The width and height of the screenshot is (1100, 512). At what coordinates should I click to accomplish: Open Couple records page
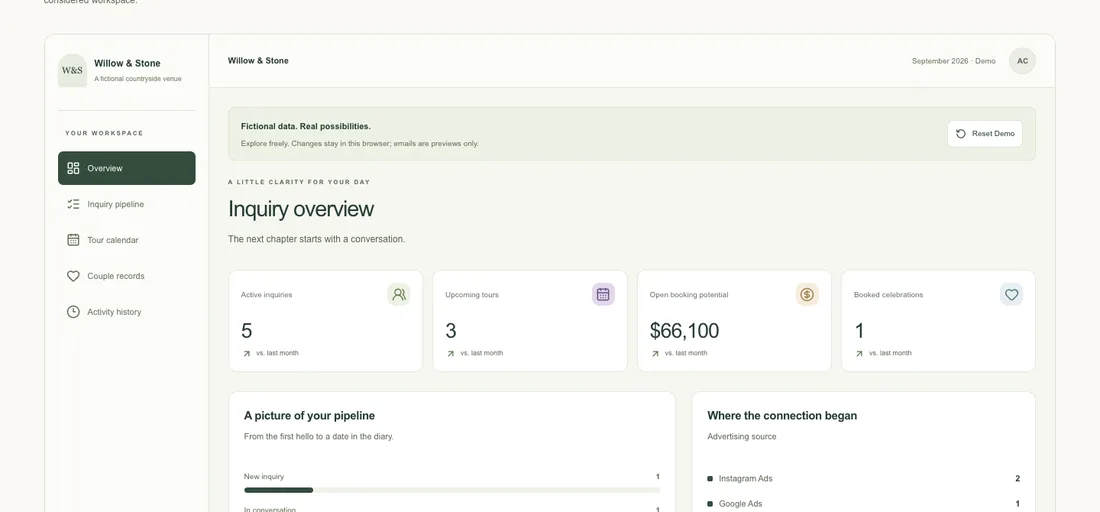point(127,276)
